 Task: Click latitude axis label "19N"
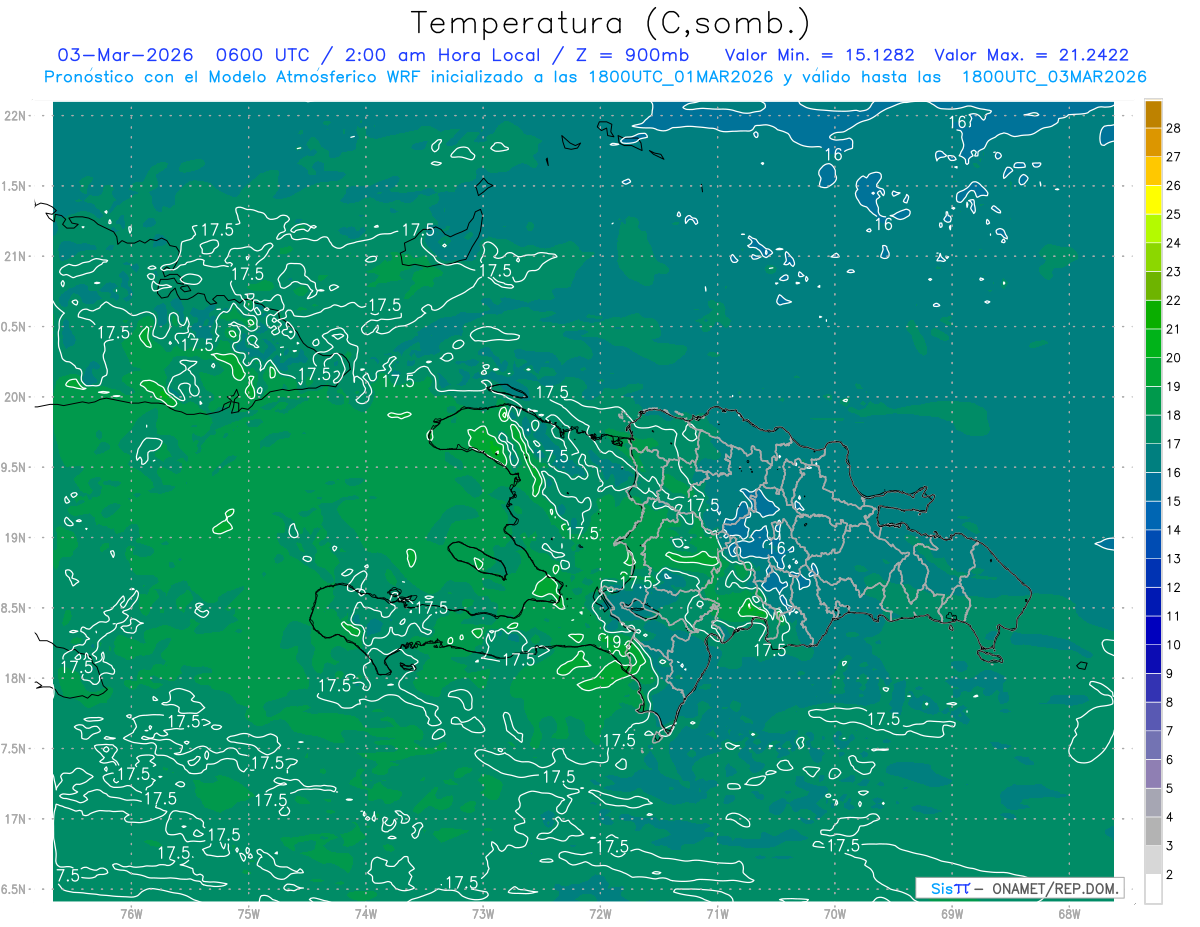(16, 537)
